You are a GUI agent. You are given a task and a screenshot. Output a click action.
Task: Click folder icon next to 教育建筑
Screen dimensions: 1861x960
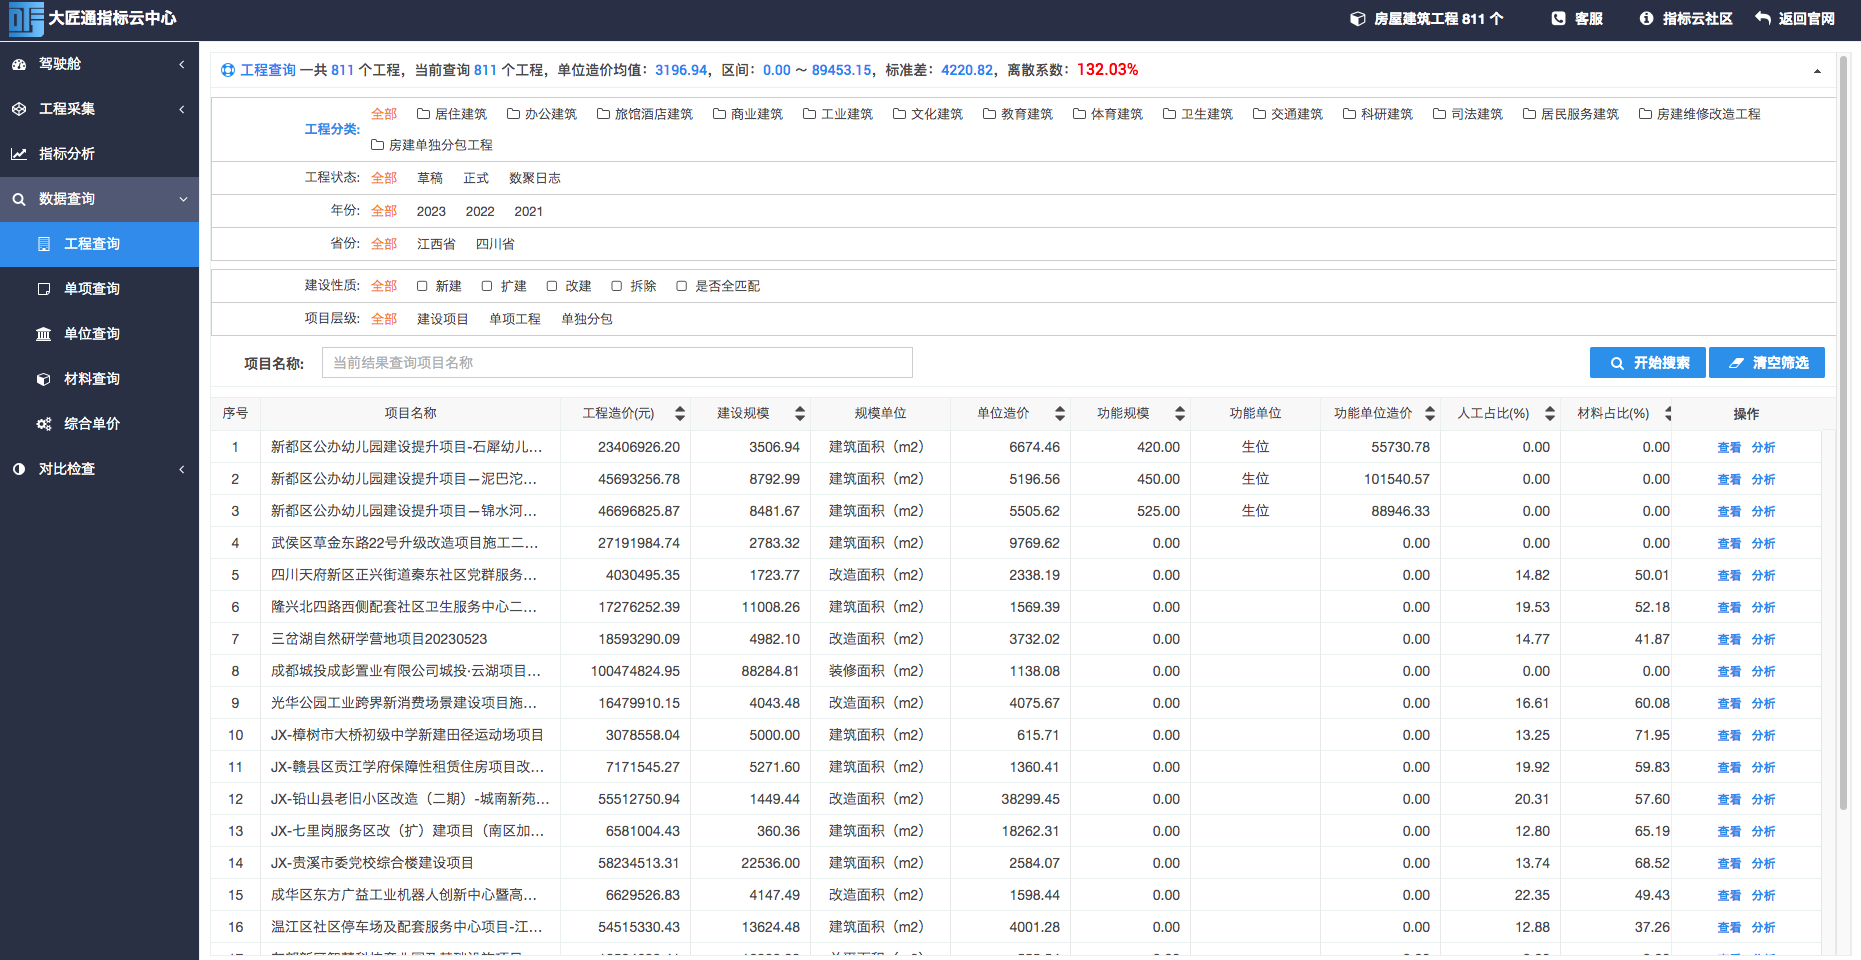tap(989, 114)
